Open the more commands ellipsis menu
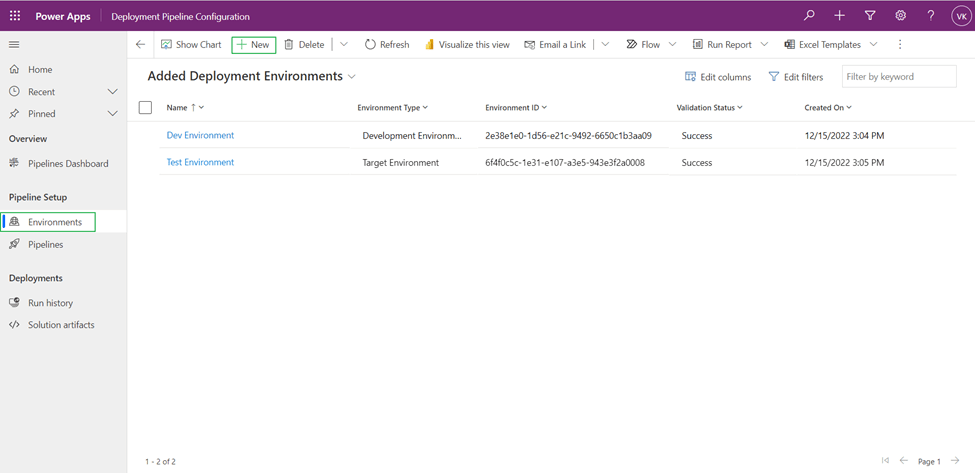Viewport: 975px width, 473px height. pyautogui.click(x=900, y=45)
